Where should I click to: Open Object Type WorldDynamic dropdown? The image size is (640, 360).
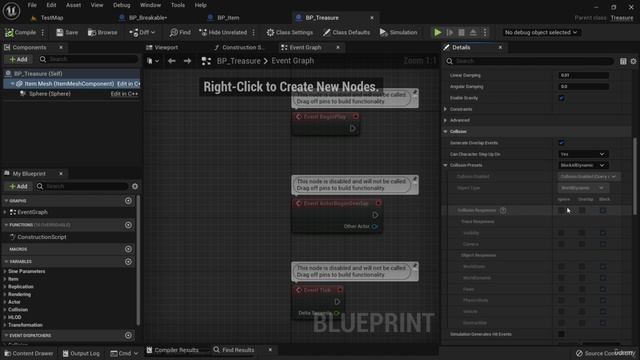click(x=583, y=188)
